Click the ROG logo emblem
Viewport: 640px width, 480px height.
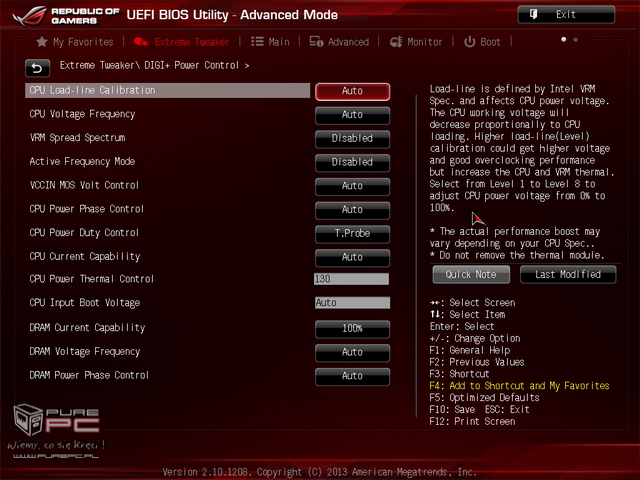coord(29,15)
